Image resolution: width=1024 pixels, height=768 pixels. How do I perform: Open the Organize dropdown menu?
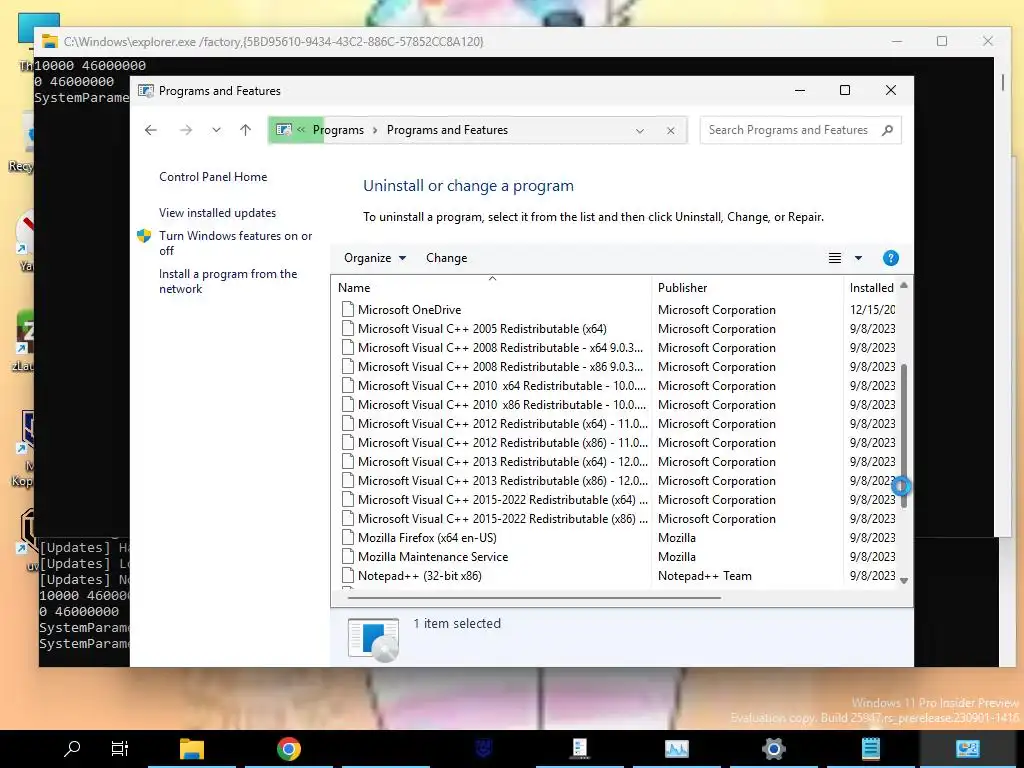[x=375, y=258]
